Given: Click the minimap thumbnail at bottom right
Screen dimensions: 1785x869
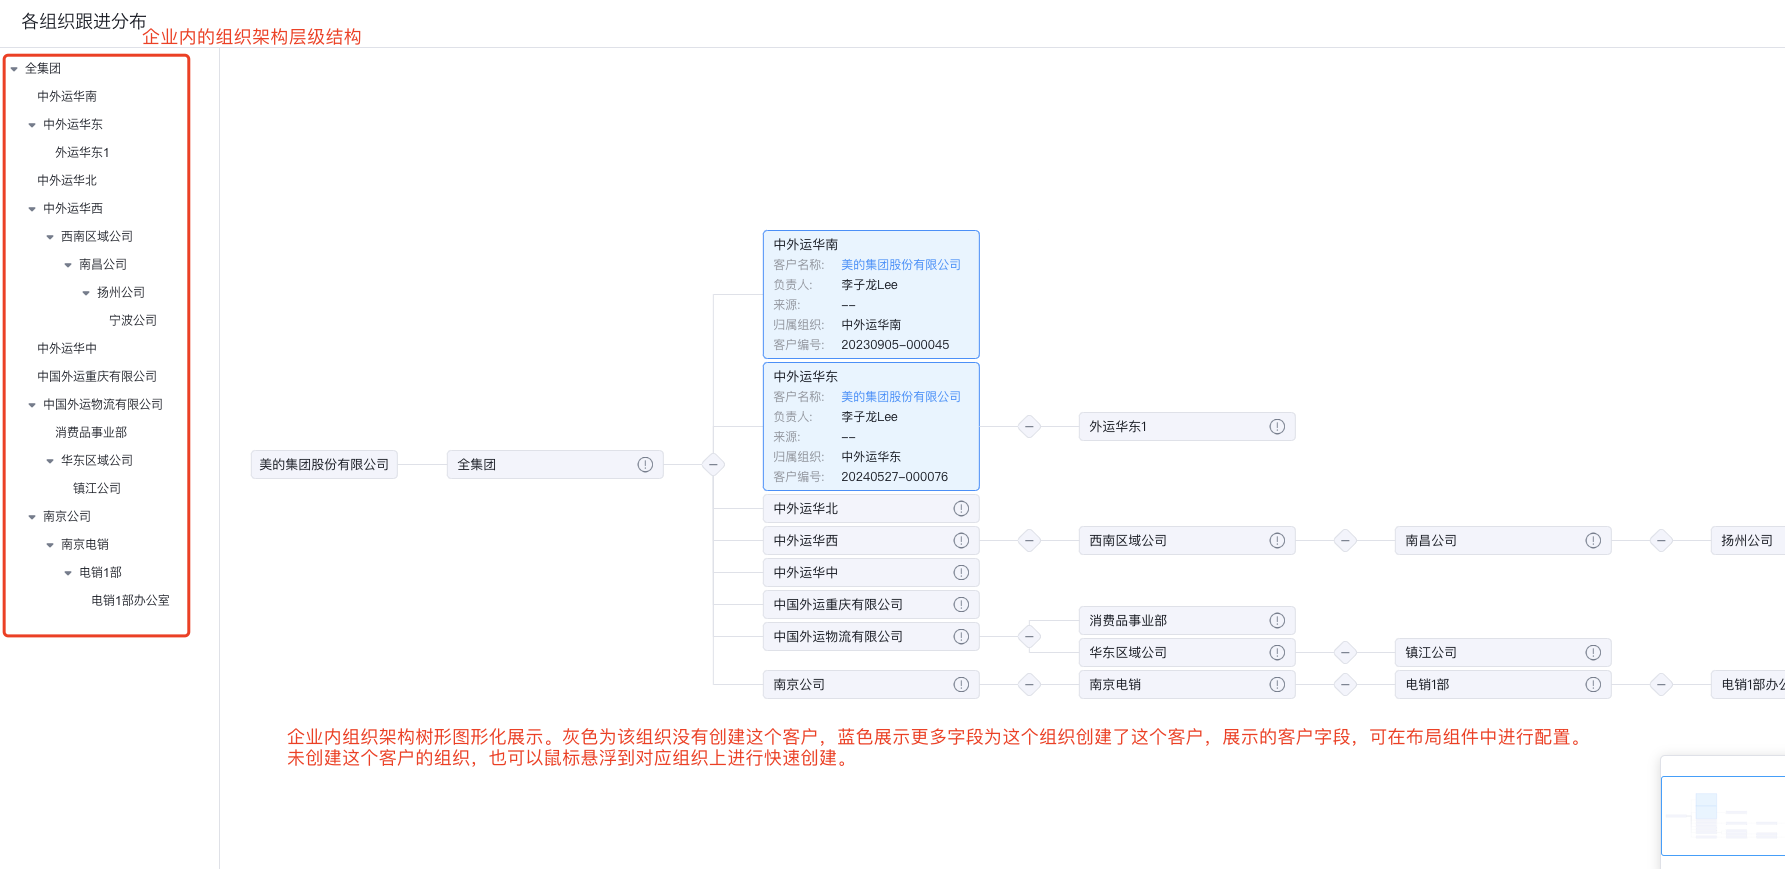Looking at the screenshot, I should pos(1723,815).
